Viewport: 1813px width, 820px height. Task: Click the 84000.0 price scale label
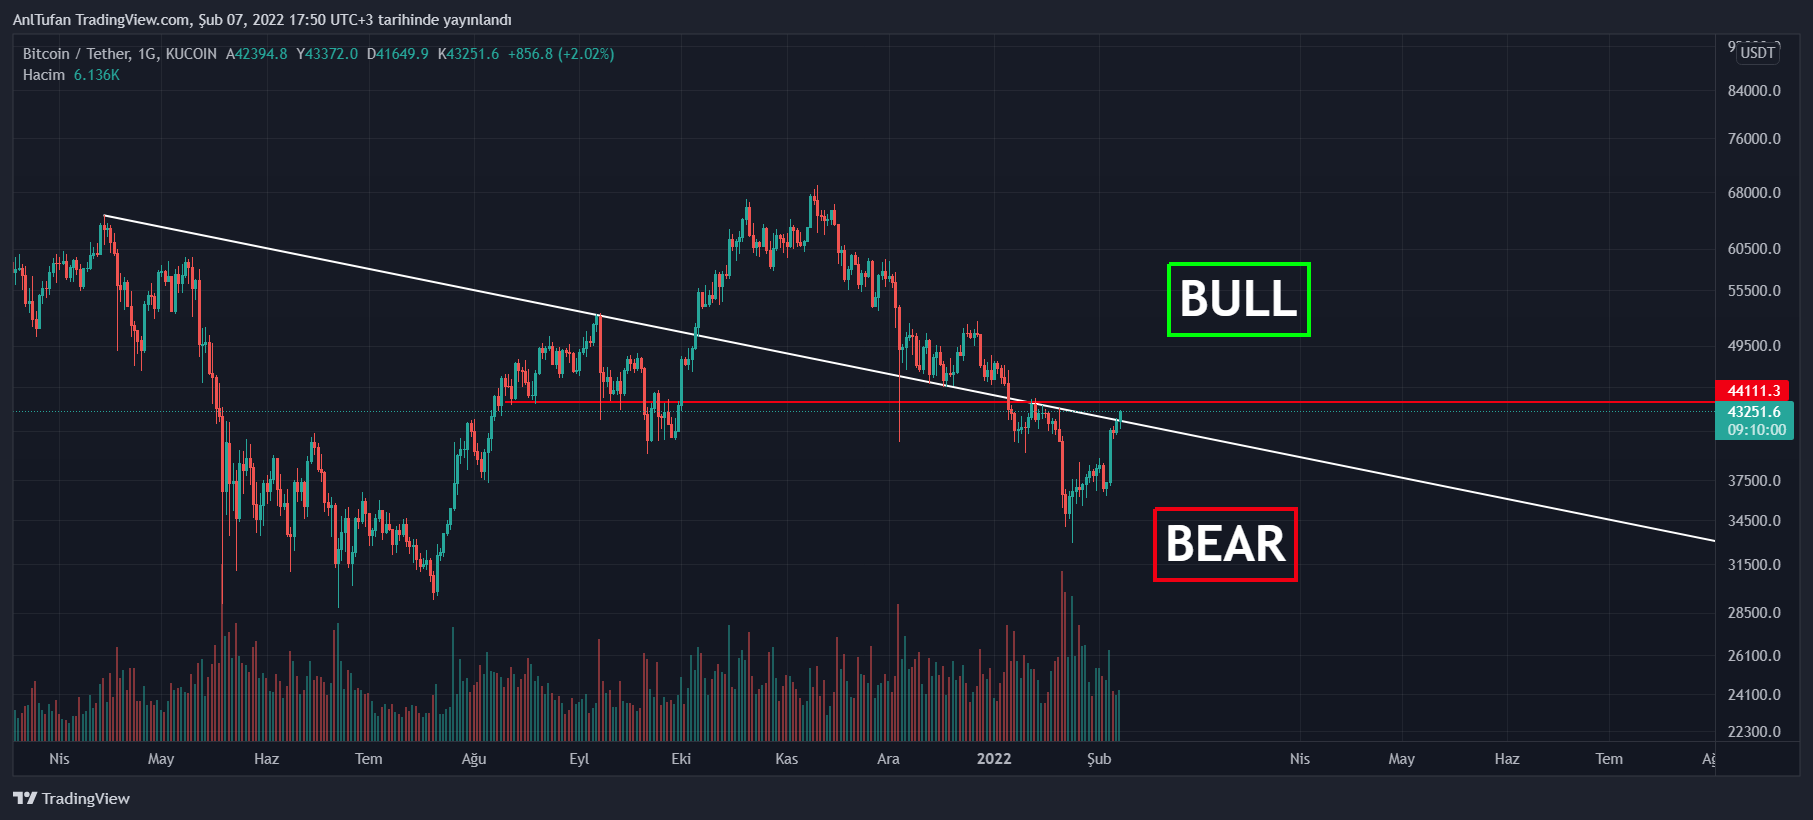pyautogui.click(x=1754, y=91)
